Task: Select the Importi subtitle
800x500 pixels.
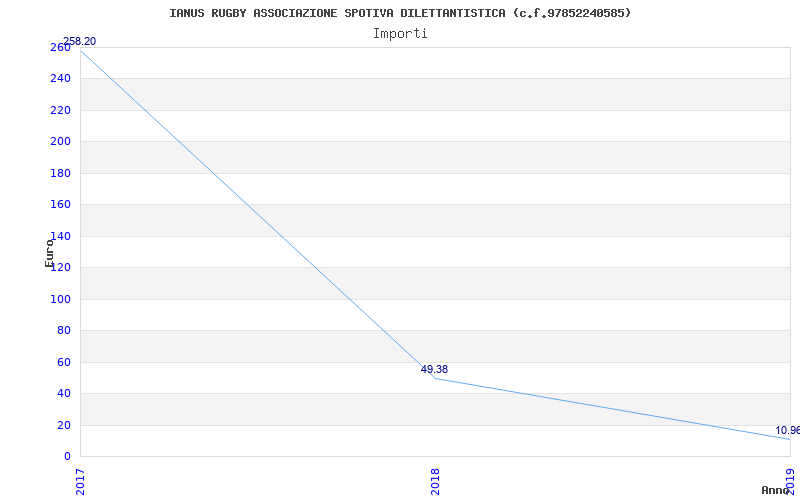Action: click(x=400, y=34)
